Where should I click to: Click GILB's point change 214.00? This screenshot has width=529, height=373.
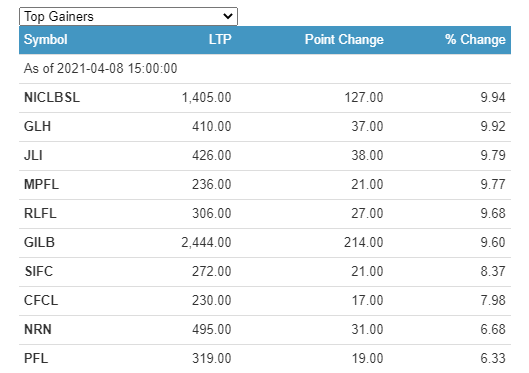coord(364,242)
